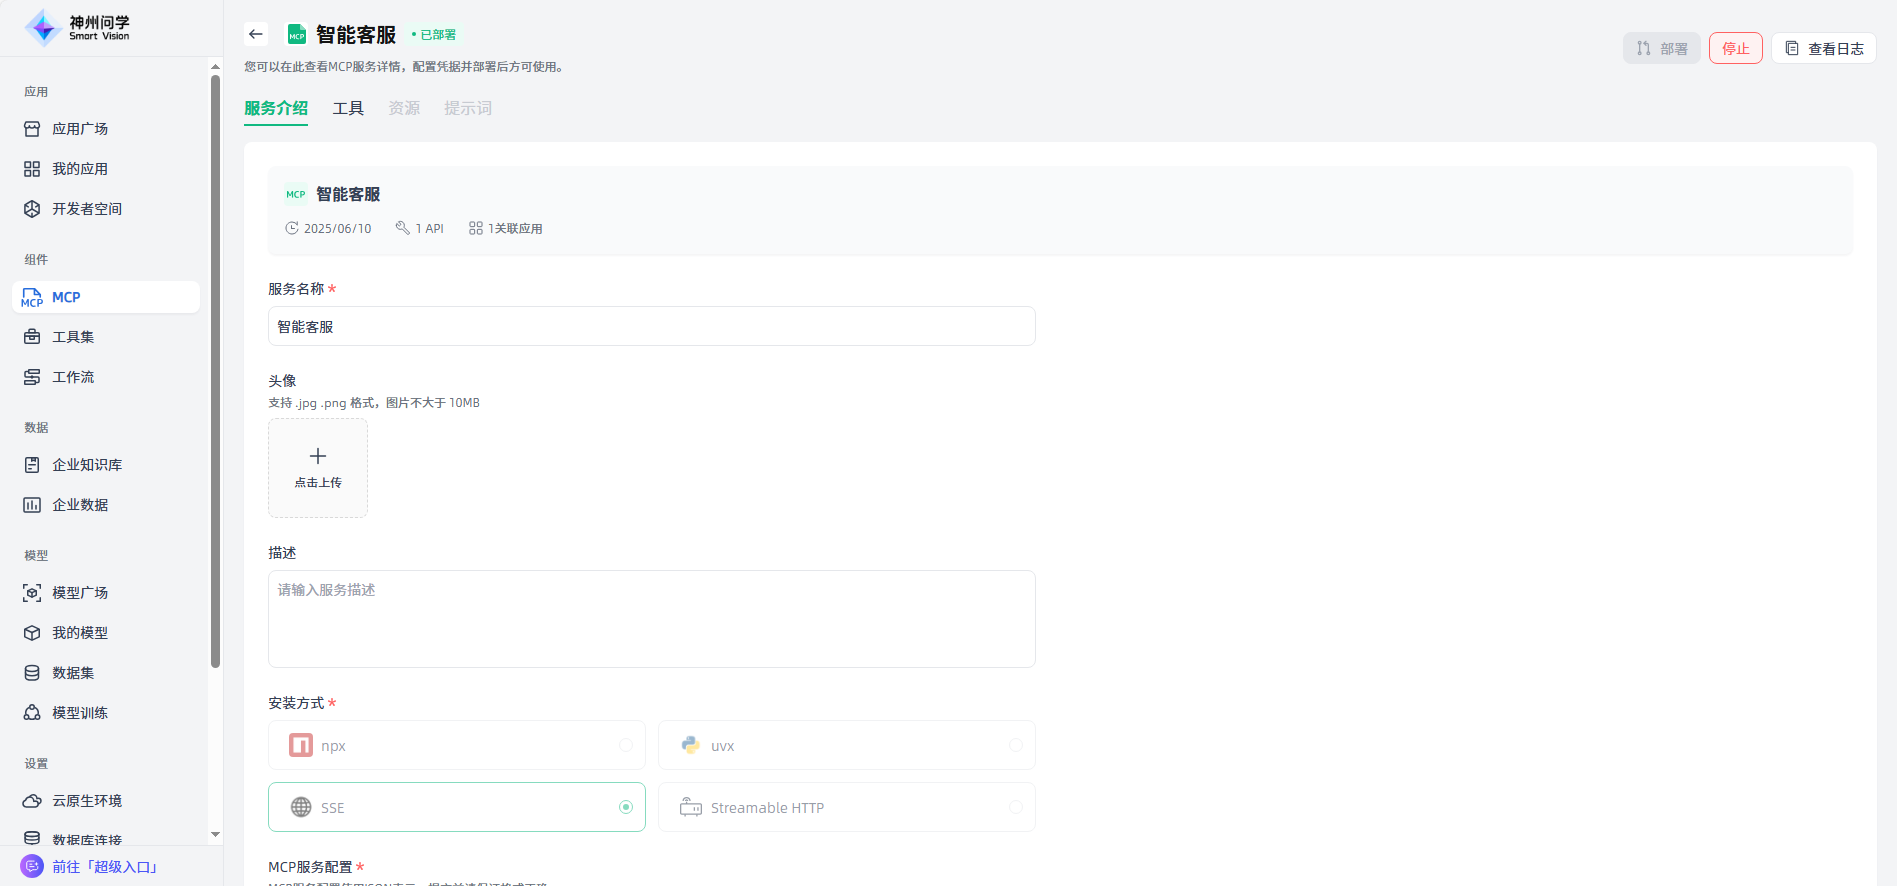Open 我的应用 in the sidebar
The width and height of the screenshot is (1897, 886).
click(x=80, y=169)
